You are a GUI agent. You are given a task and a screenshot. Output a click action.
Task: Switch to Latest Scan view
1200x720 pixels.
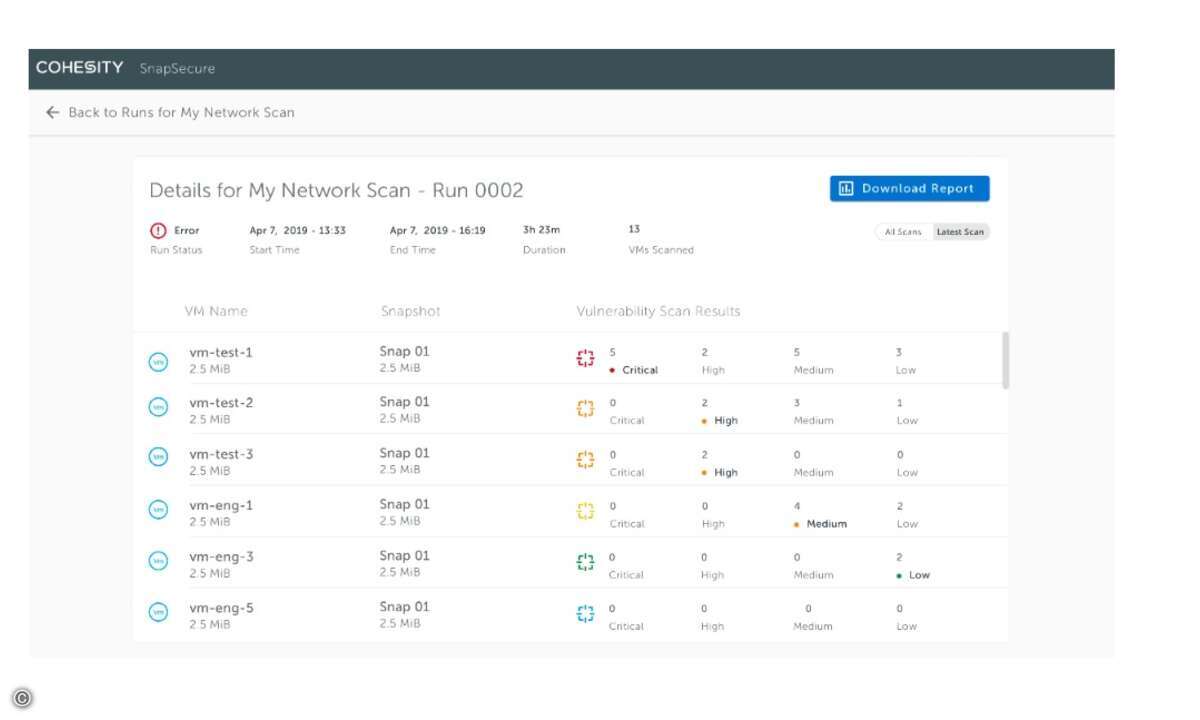click(960, 232)
